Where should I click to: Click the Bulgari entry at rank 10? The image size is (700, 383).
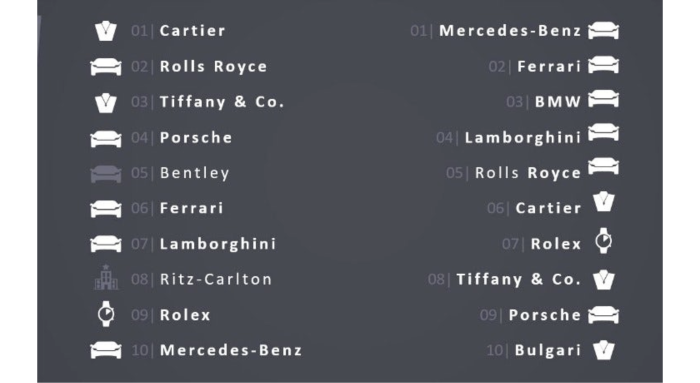pos(548,350)
